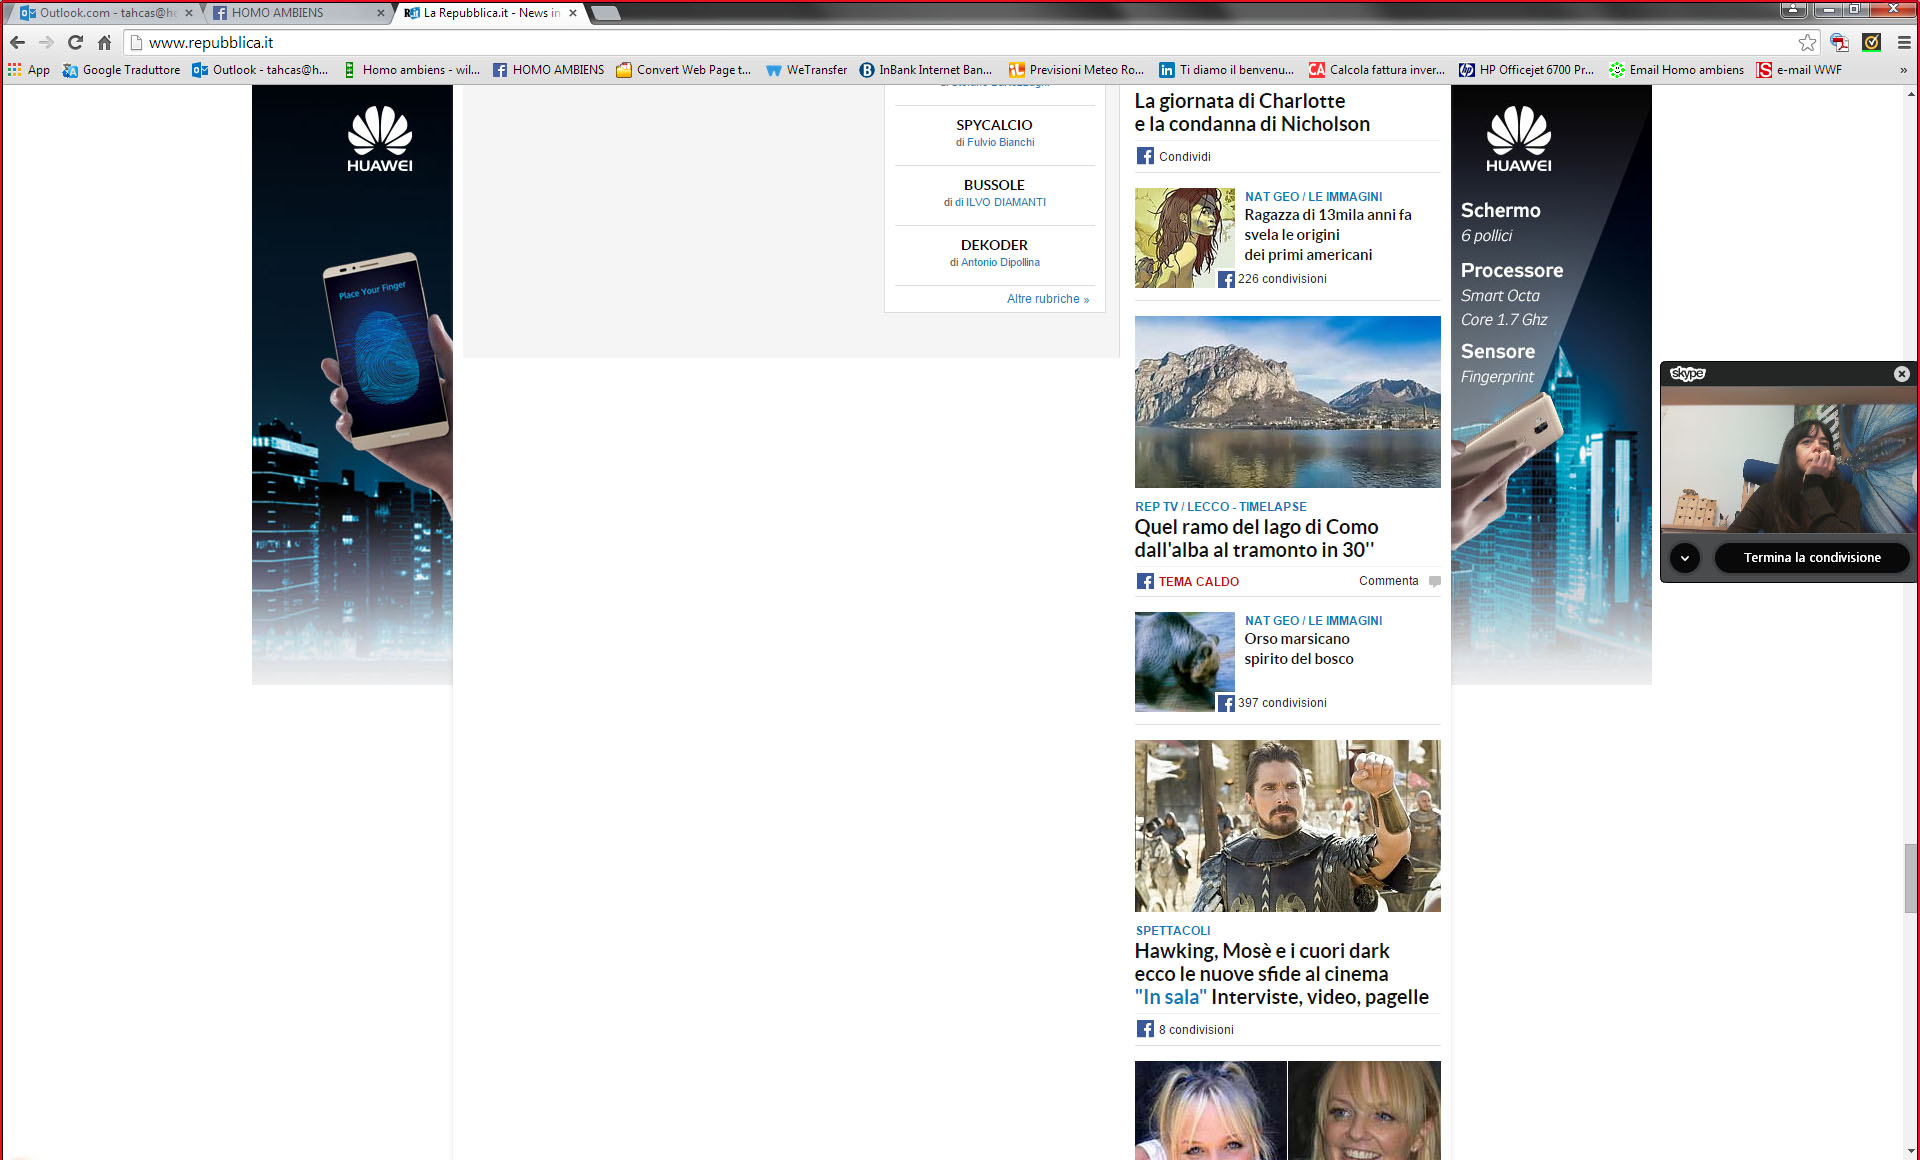
Task: Click the Lake Como landscape thumbnail
Action: coord(1287,402)
